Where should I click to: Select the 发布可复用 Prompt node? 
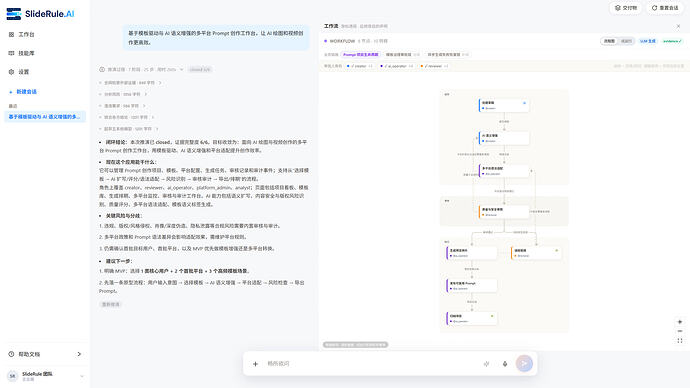pos(472,286)
